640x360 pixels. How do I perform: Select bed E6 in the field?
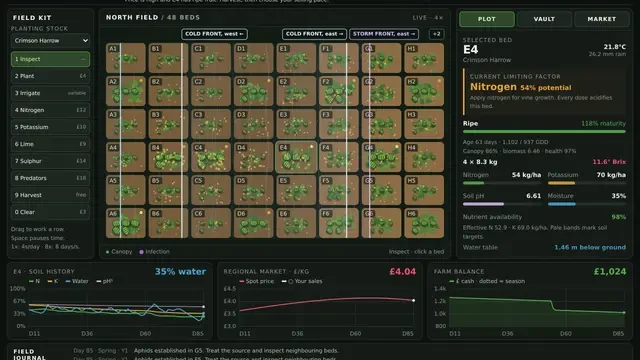(296, 223)
